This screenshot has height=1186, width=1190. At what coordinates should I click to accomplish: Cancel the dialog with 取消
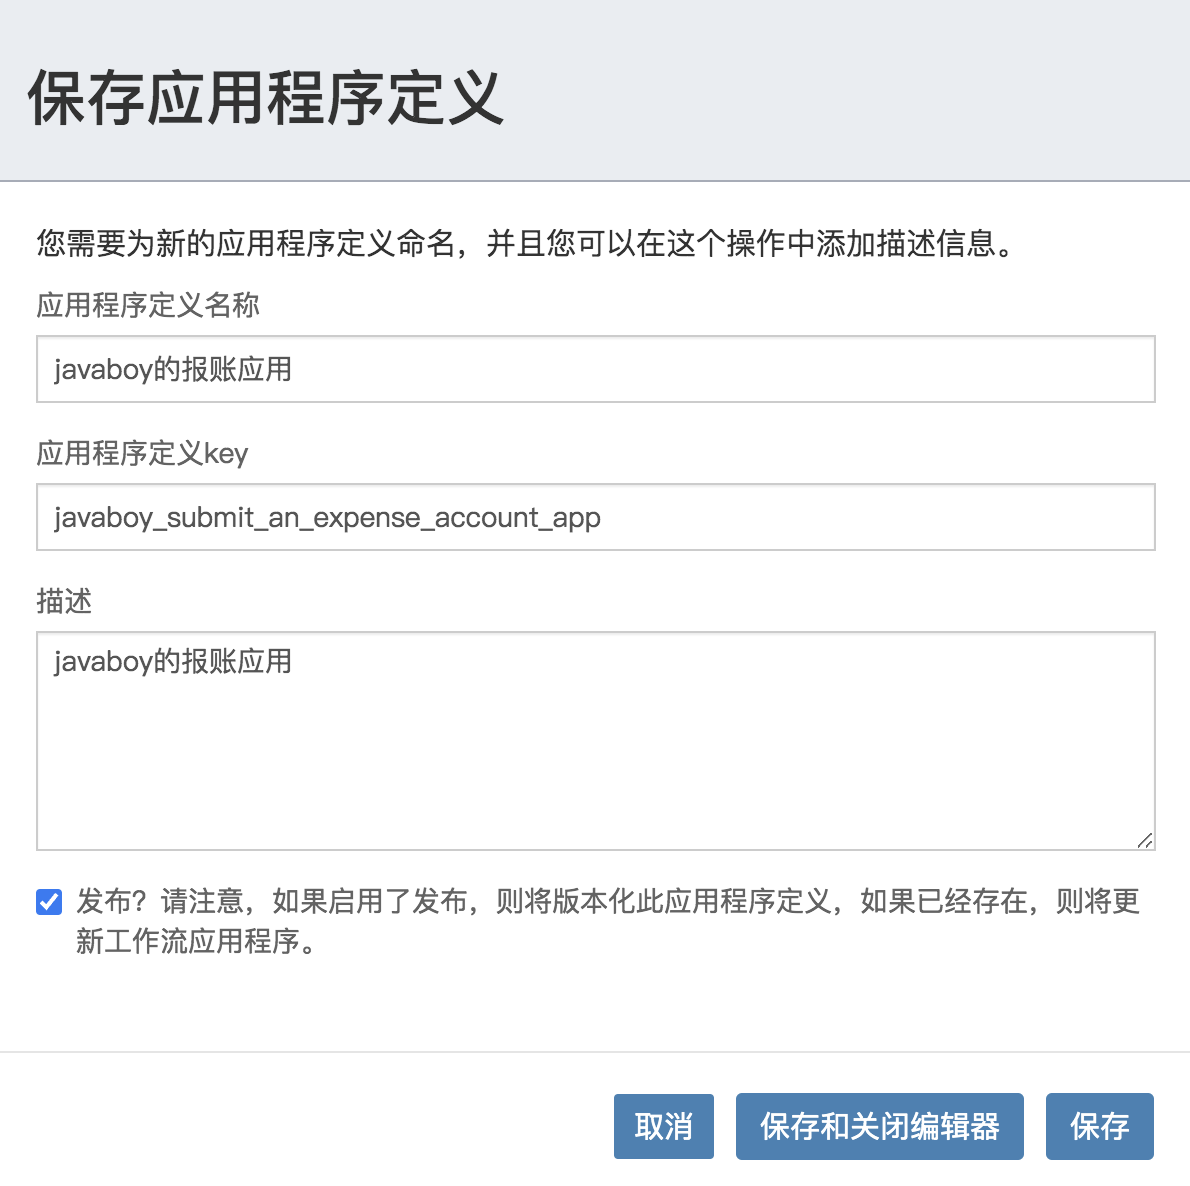pos(663,1126)
